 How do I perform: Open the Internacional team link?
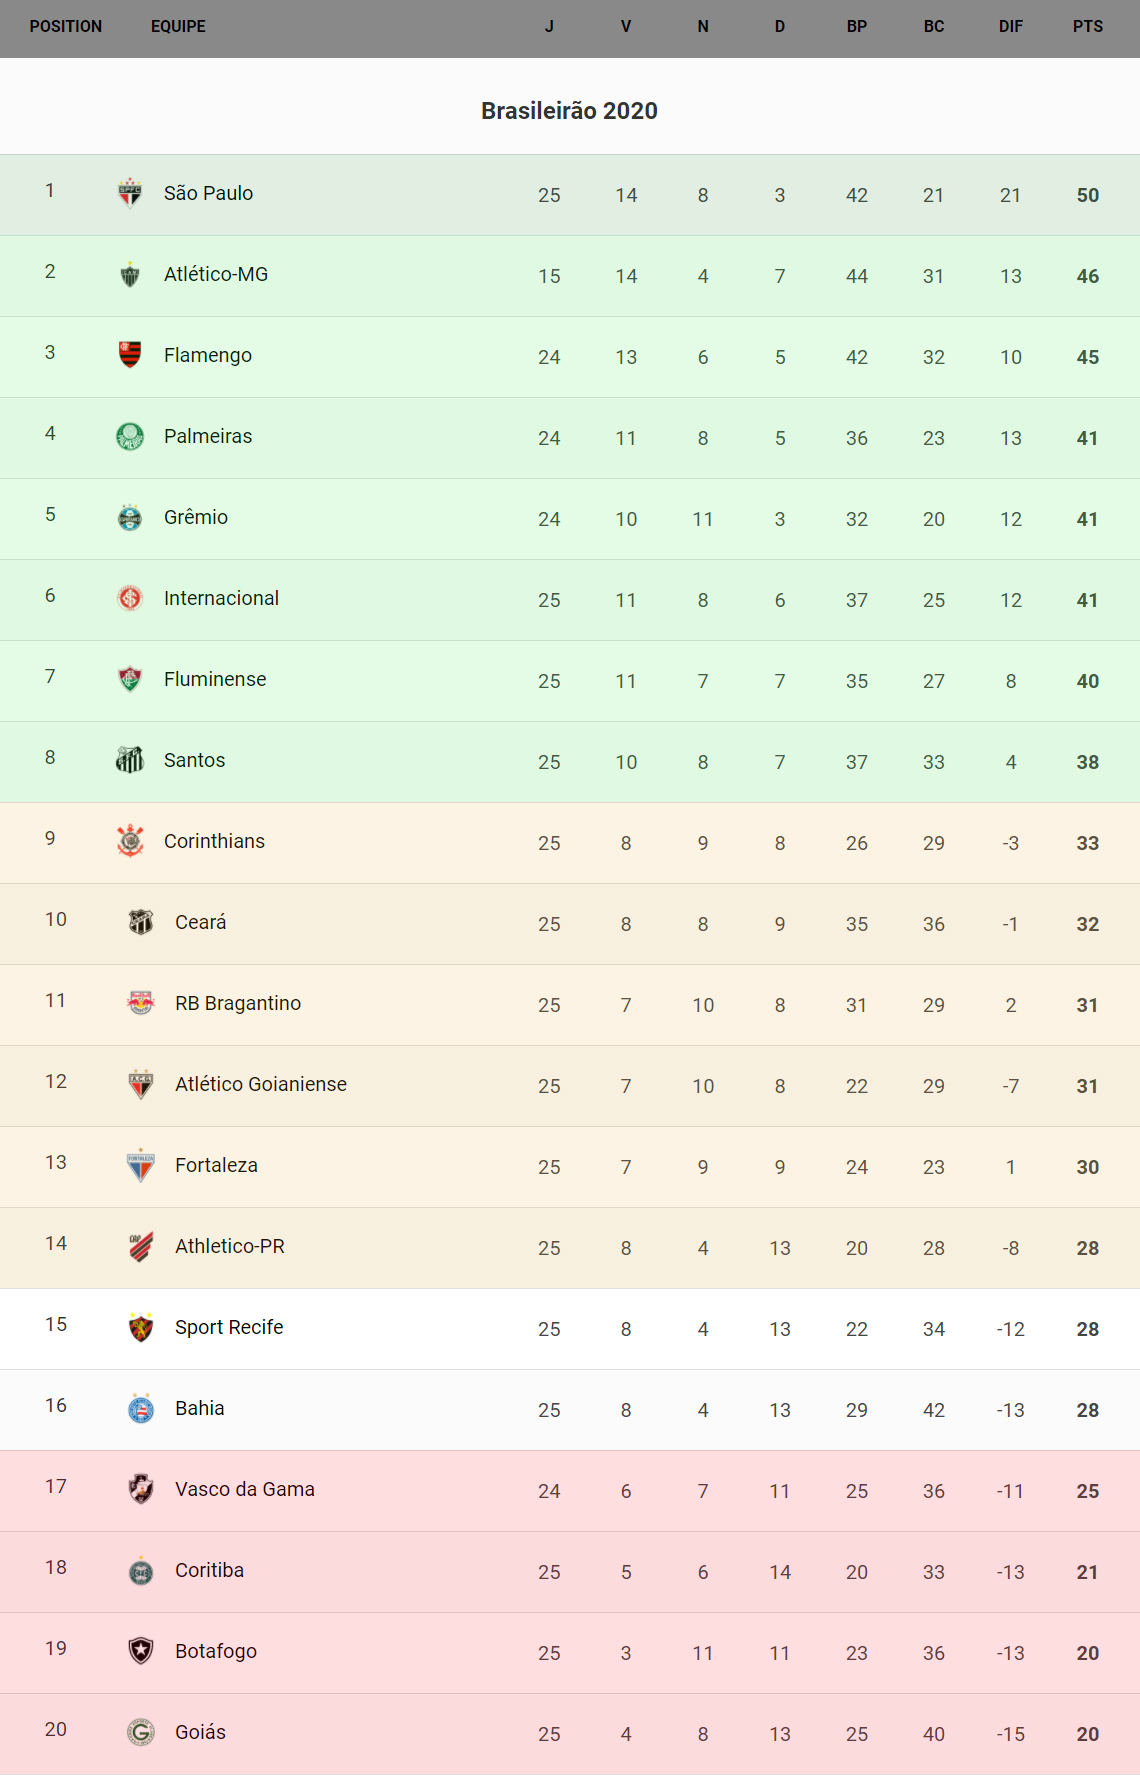point(221,598)
